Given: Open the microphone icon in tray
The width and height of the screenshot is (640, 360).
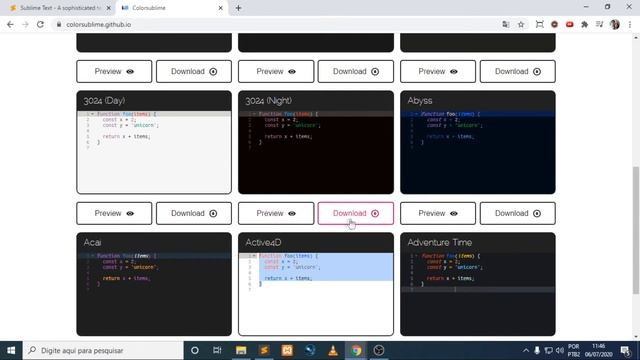Looking at the screenshot, I should (537, 350).
